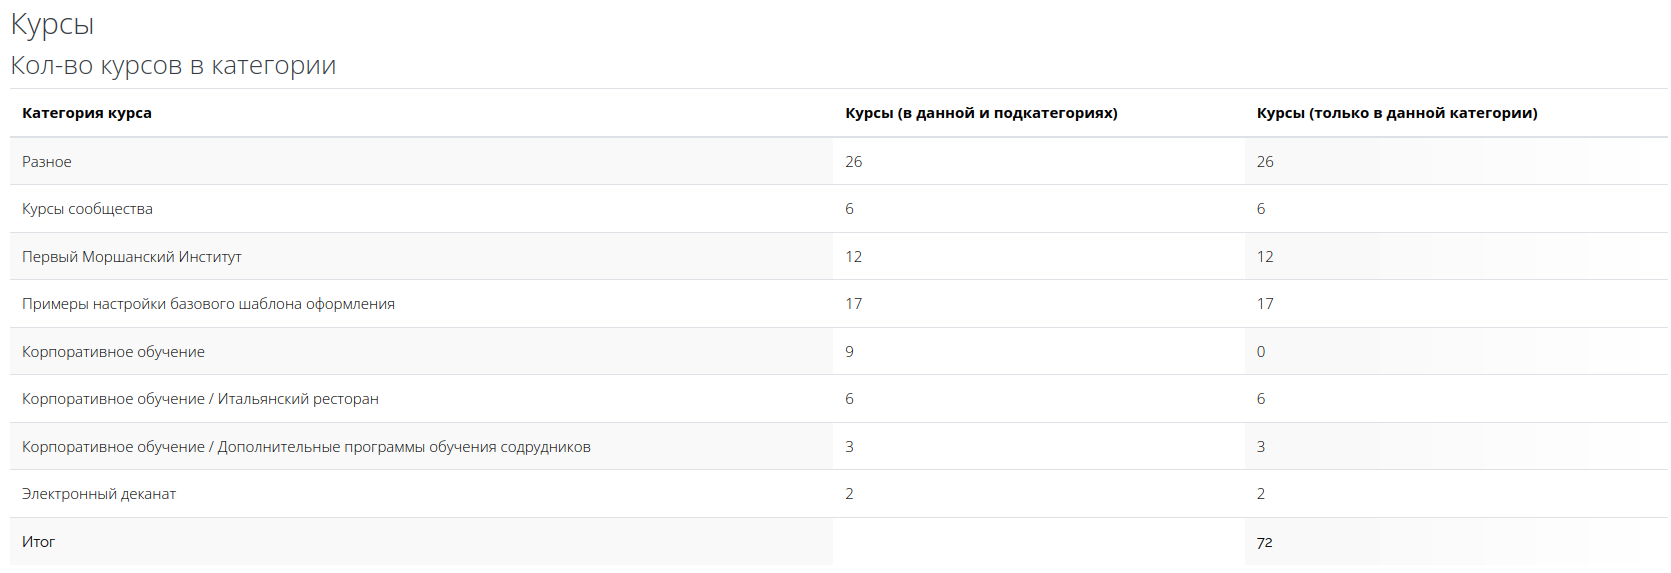This screenshot has height=573, width=1671.
Task: Click the 'Категория курса' column header
Action: [x=87, y=113]
